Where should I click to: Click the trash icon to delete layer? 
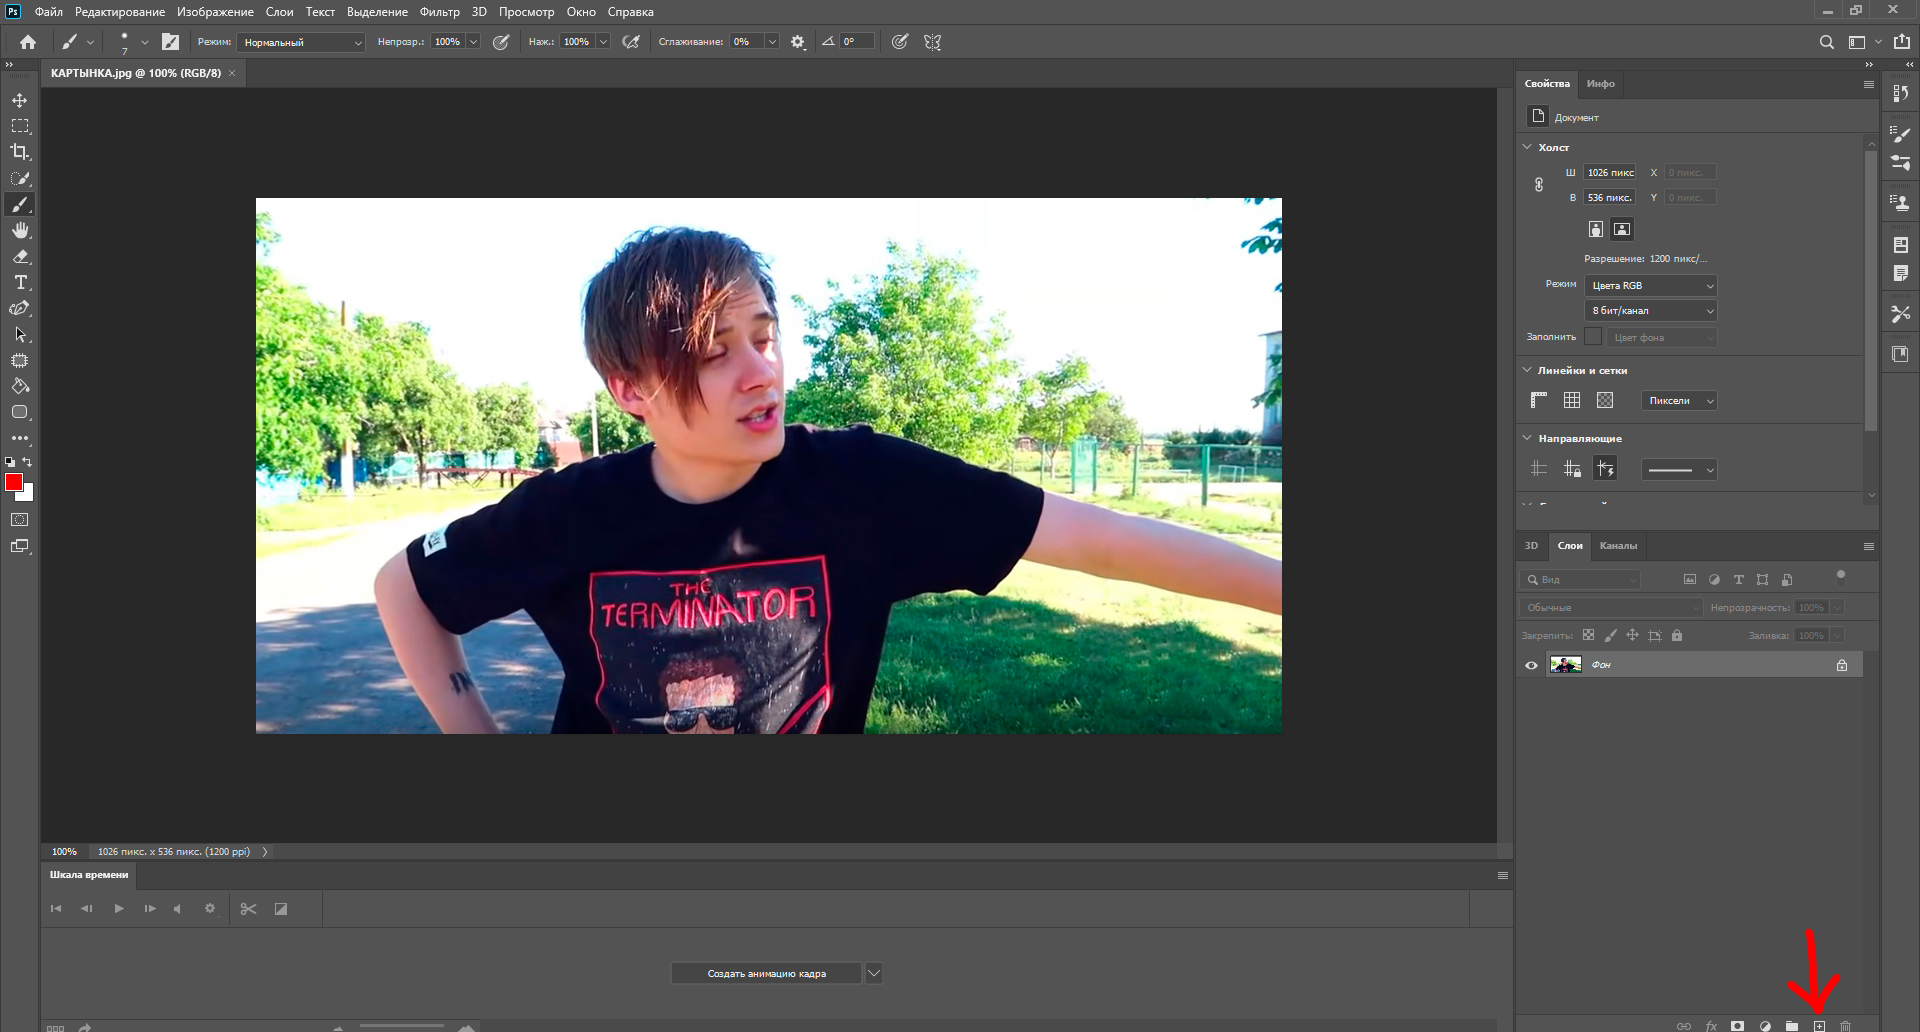point(1846,1026)
